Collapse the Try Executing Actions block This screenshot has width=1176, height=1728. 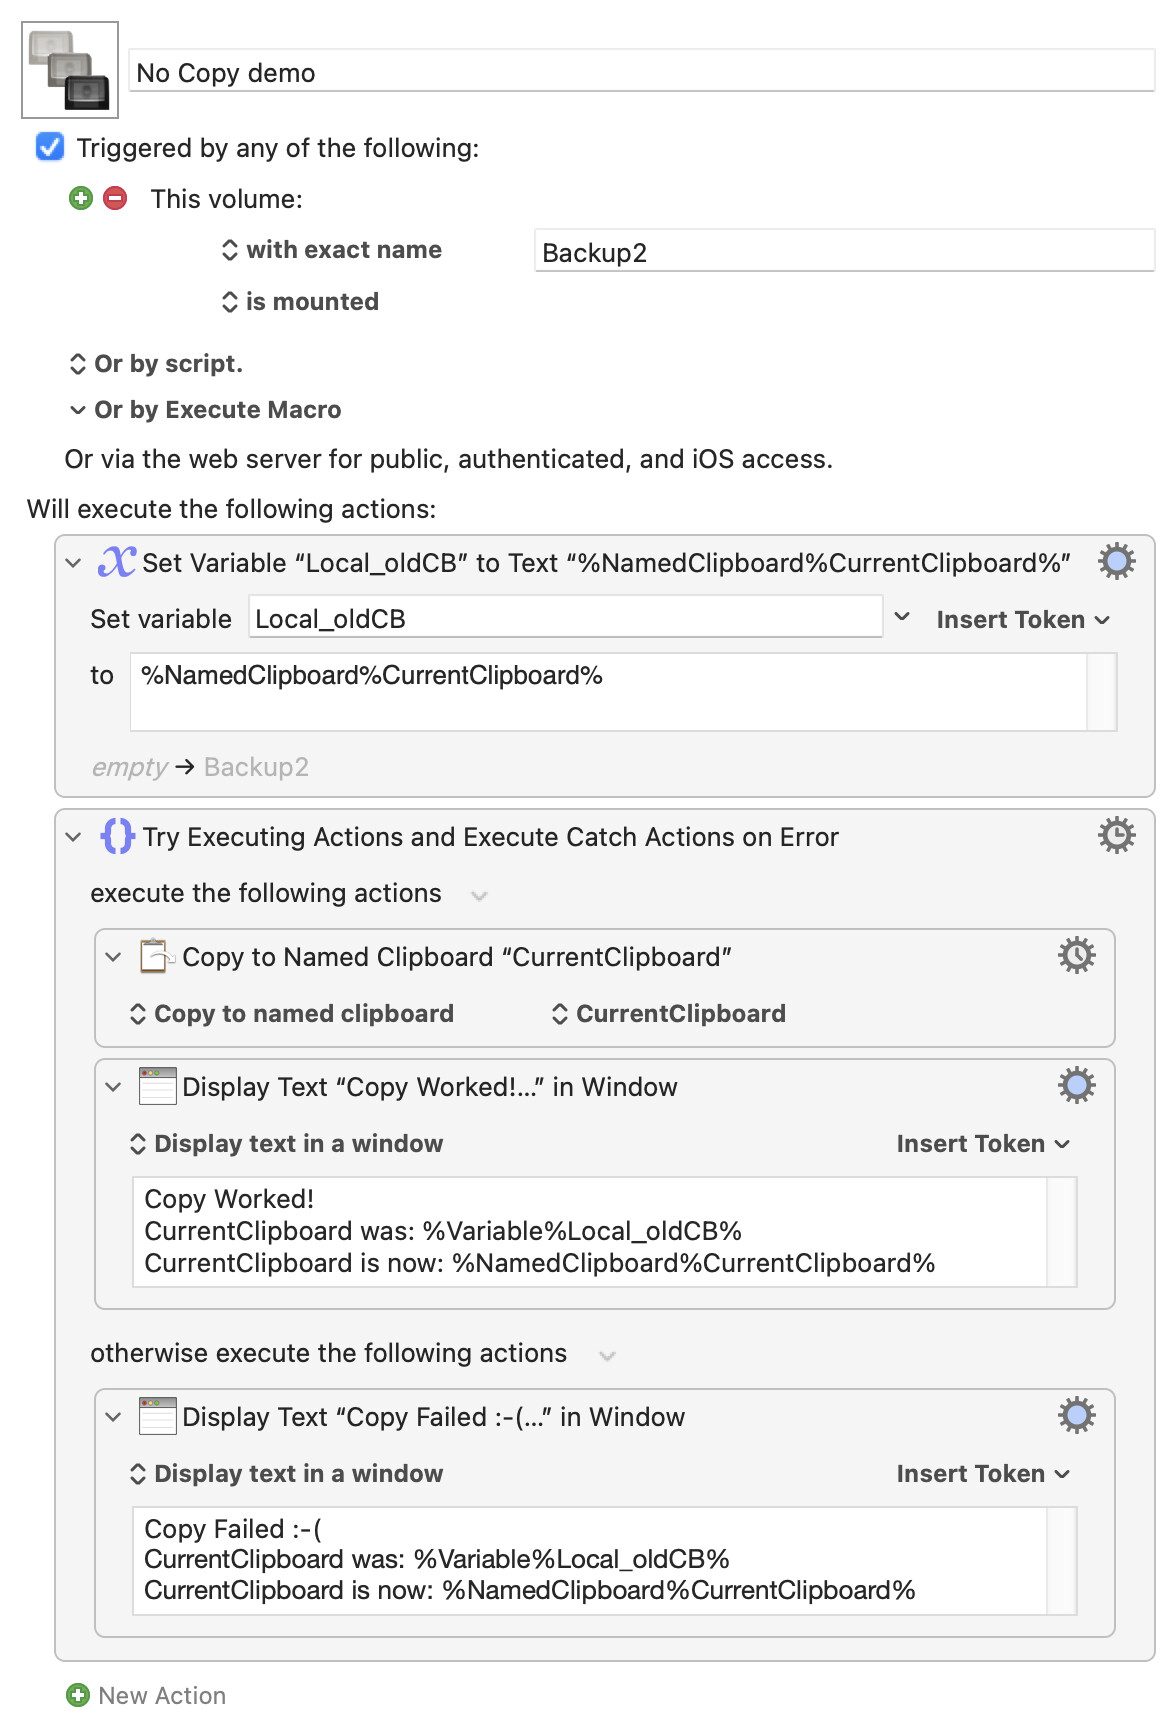[x=73, y=837]
